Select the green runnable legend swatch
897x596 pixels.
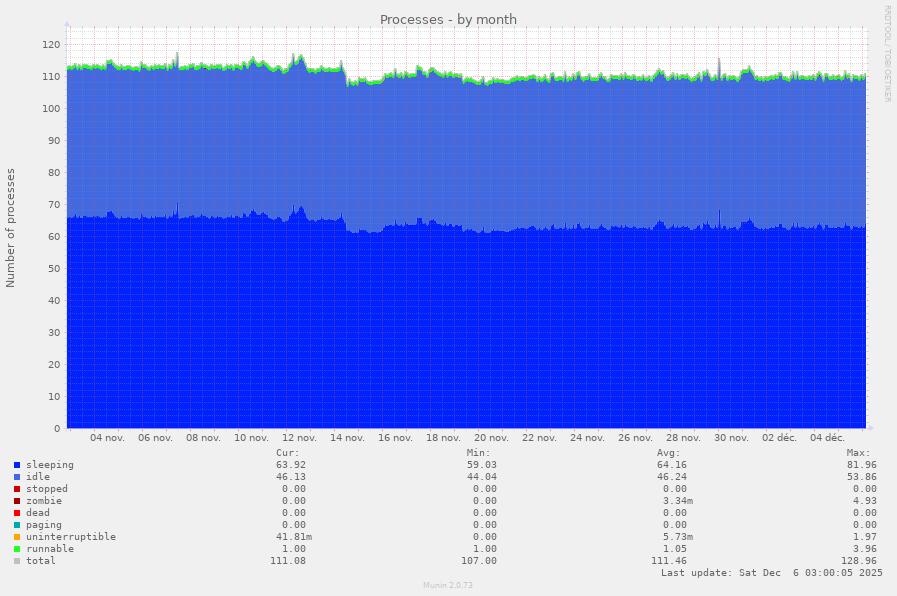17,549
